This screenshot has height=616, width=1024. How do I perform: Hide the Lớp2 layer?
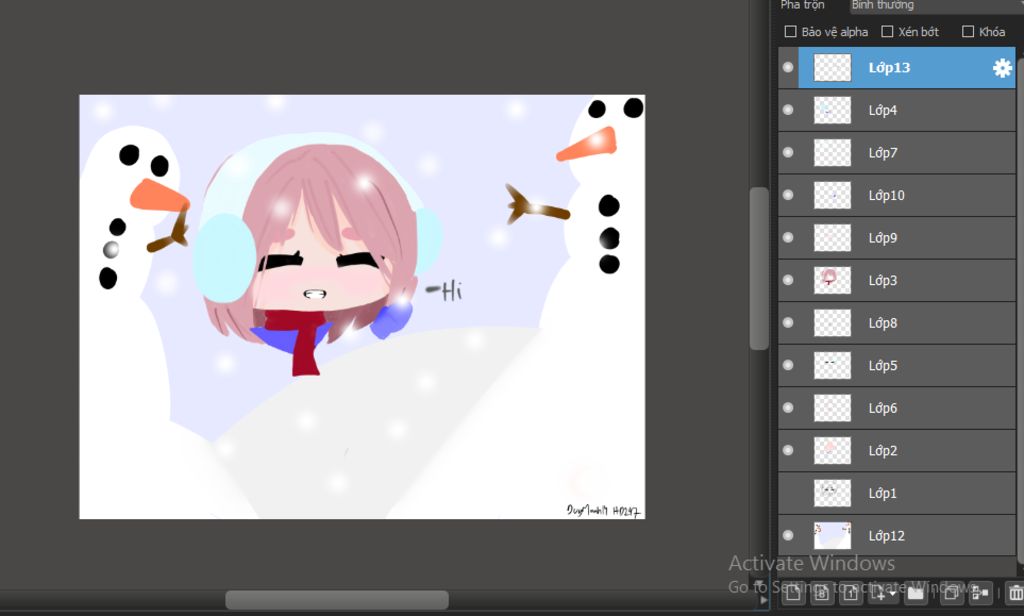(x=788, y=450)
